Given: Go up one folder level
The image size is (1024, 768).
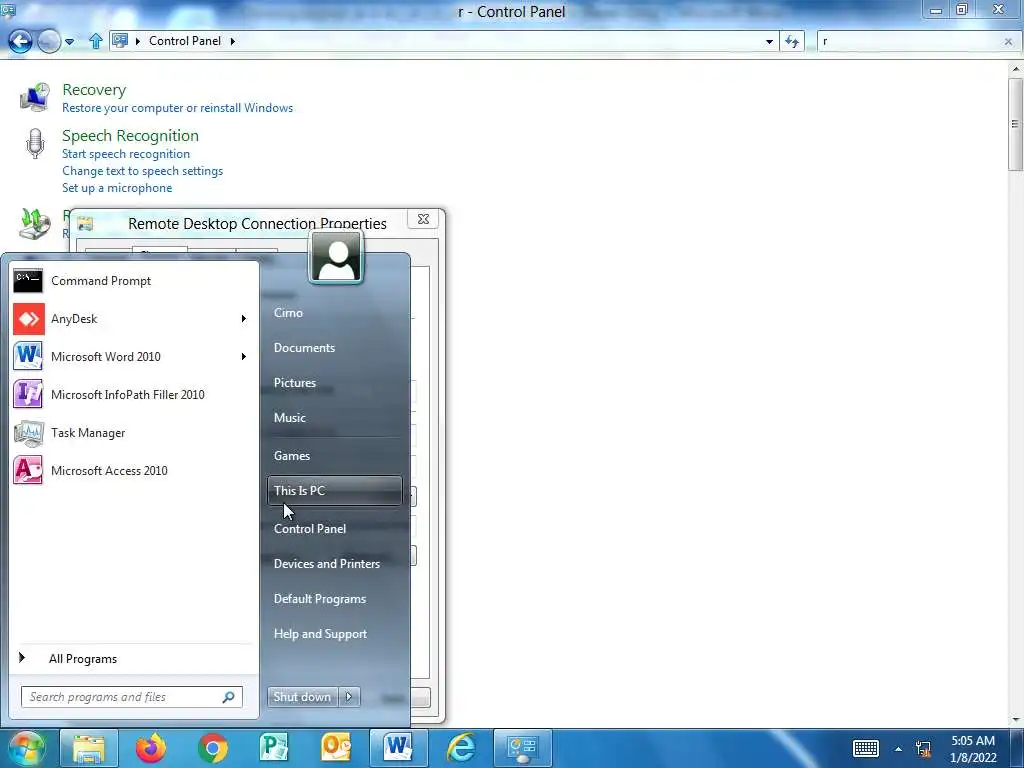Looking at the screenshot, I should point(95,41).
